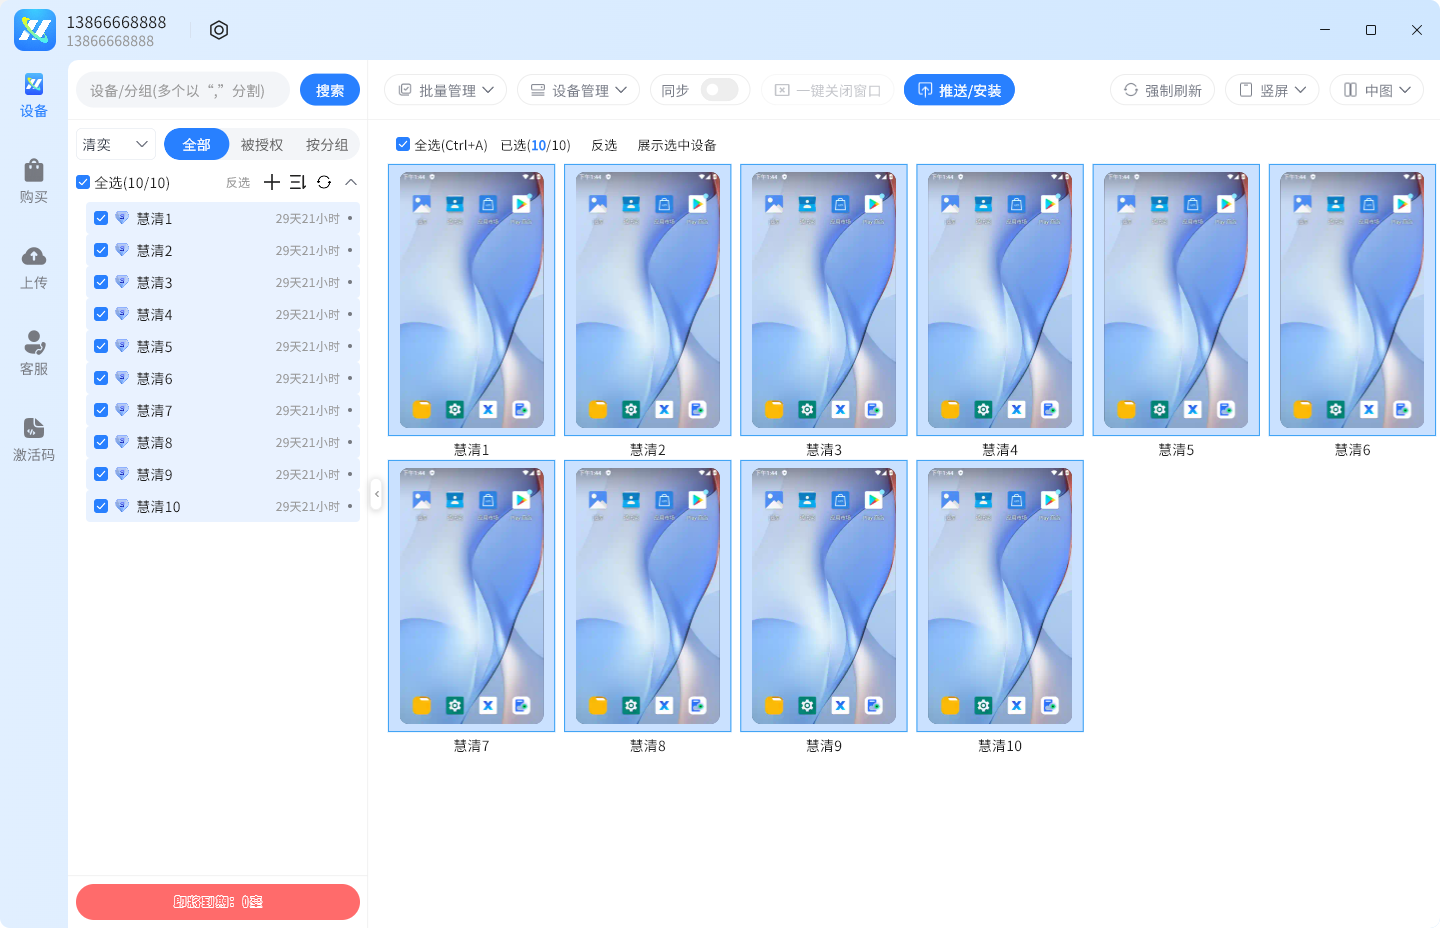Switch to the 全部 tab
Viewport: 1440px width, 928px height.
click(197, 144)
